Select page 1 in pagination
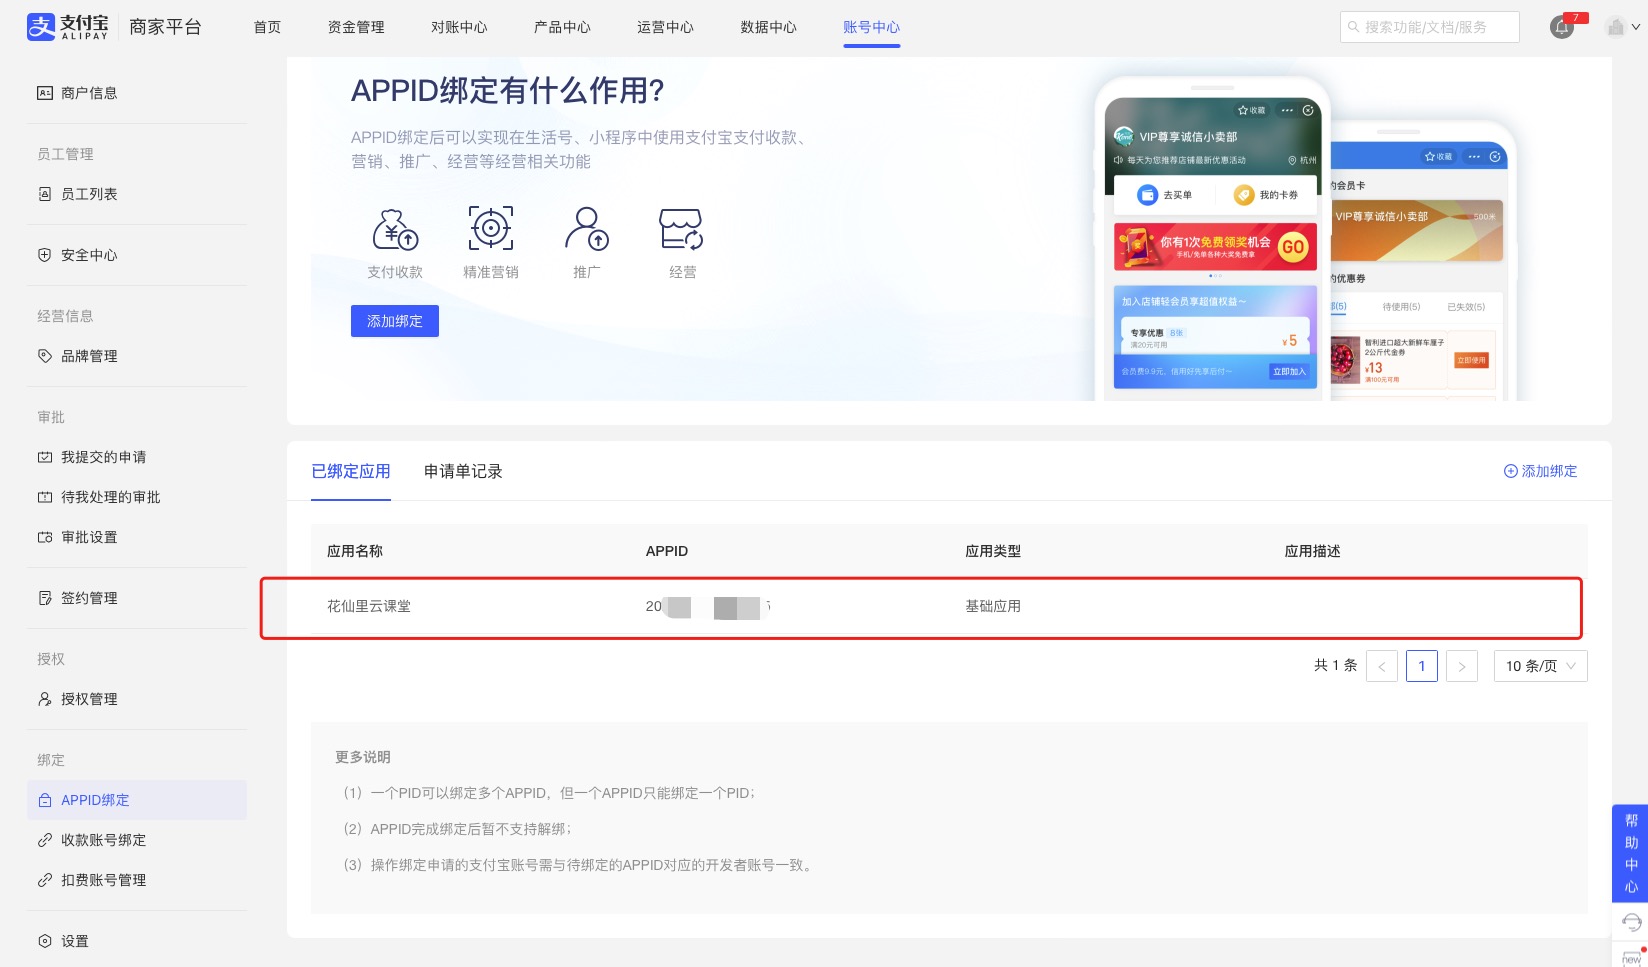This screenshot has width=1648, height=967. (1422, 666)
